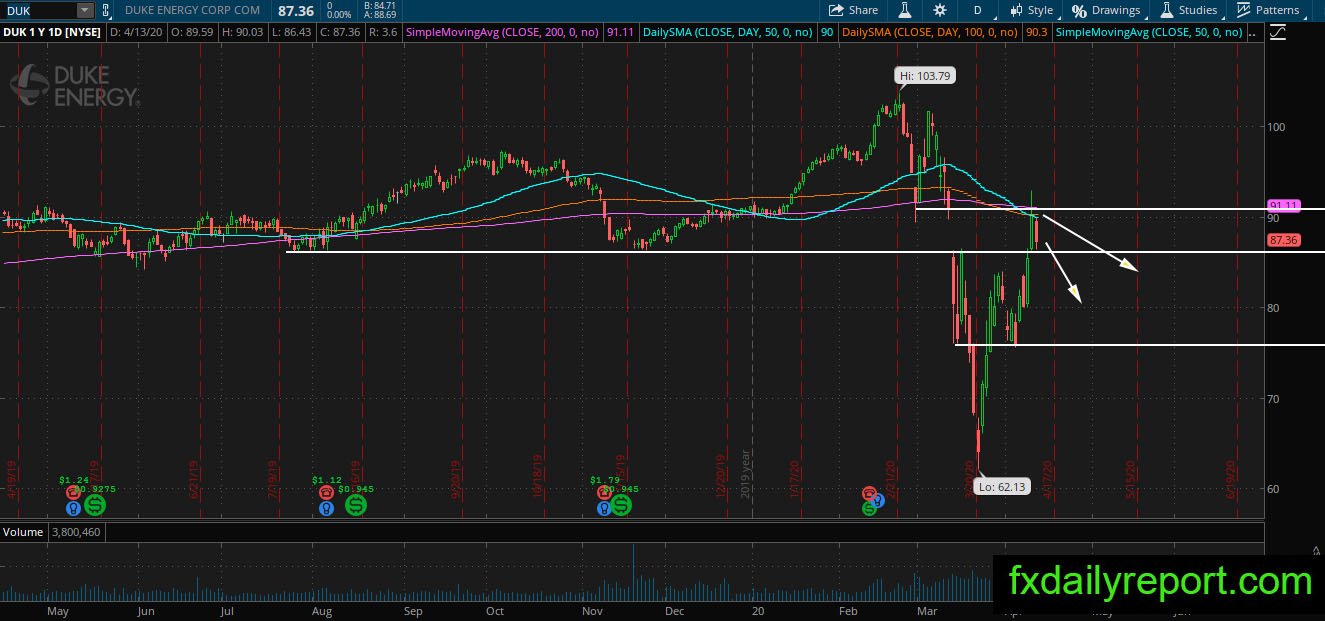Screen dimensions: 1325x621
Task: Click the blue conference call bulb icon in May
Action: click(72, 509)
